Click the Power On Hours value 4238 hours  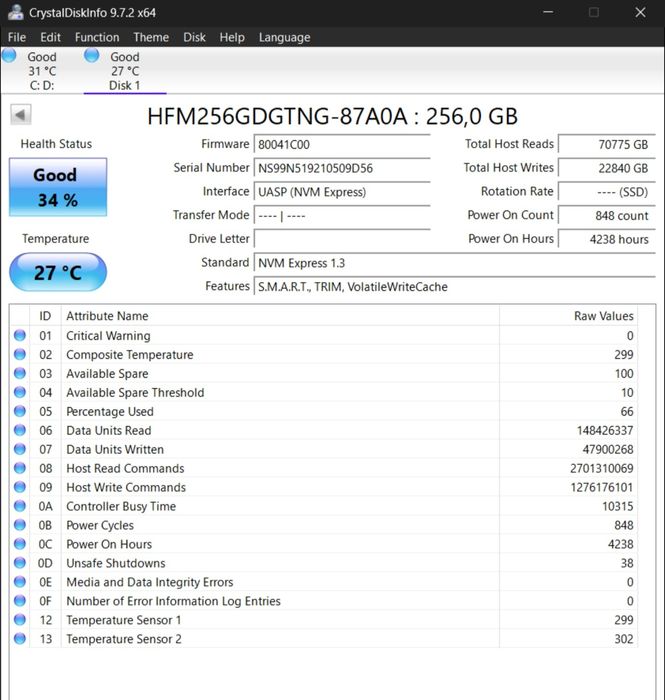point(607,239)
